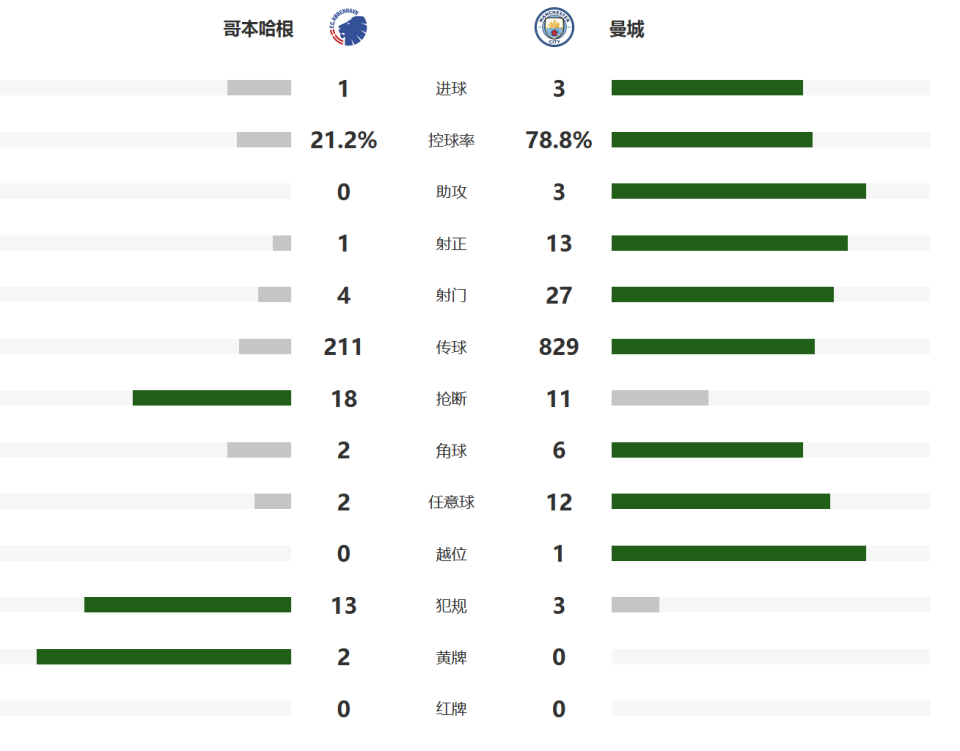This screenshot has width=960, height=751.
Task: Select the 角球 stat label
Action: 451,451
